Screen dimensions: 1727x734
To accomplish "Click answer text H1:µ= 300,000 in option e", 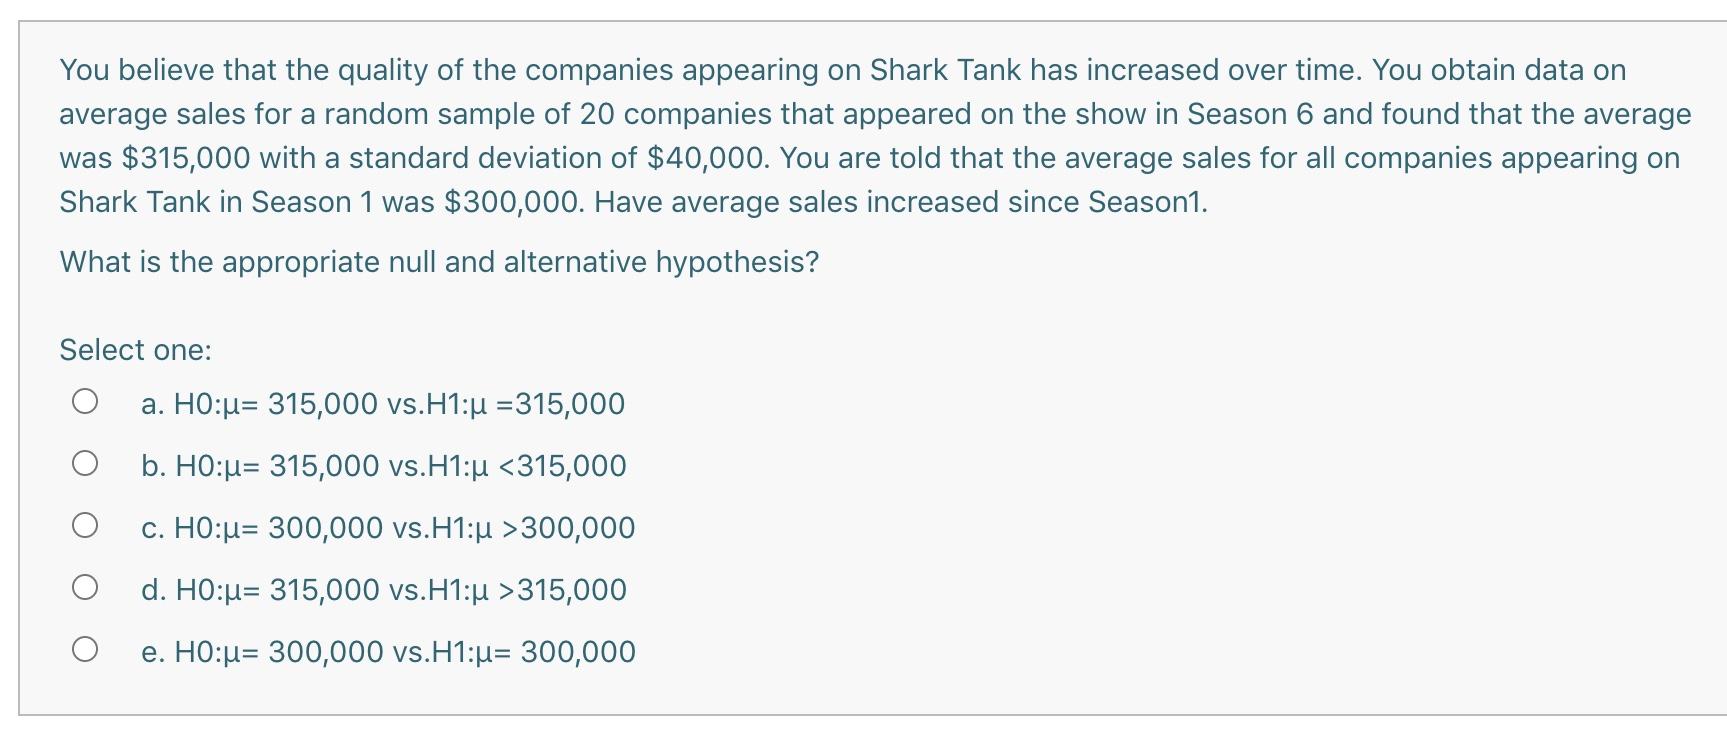I will (531, 652).
